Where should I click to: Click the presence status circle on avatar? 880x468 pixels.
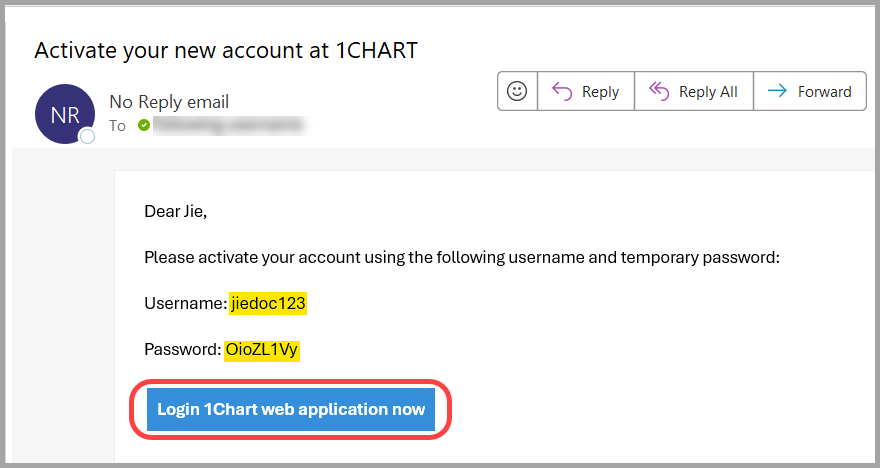point(87,136)
